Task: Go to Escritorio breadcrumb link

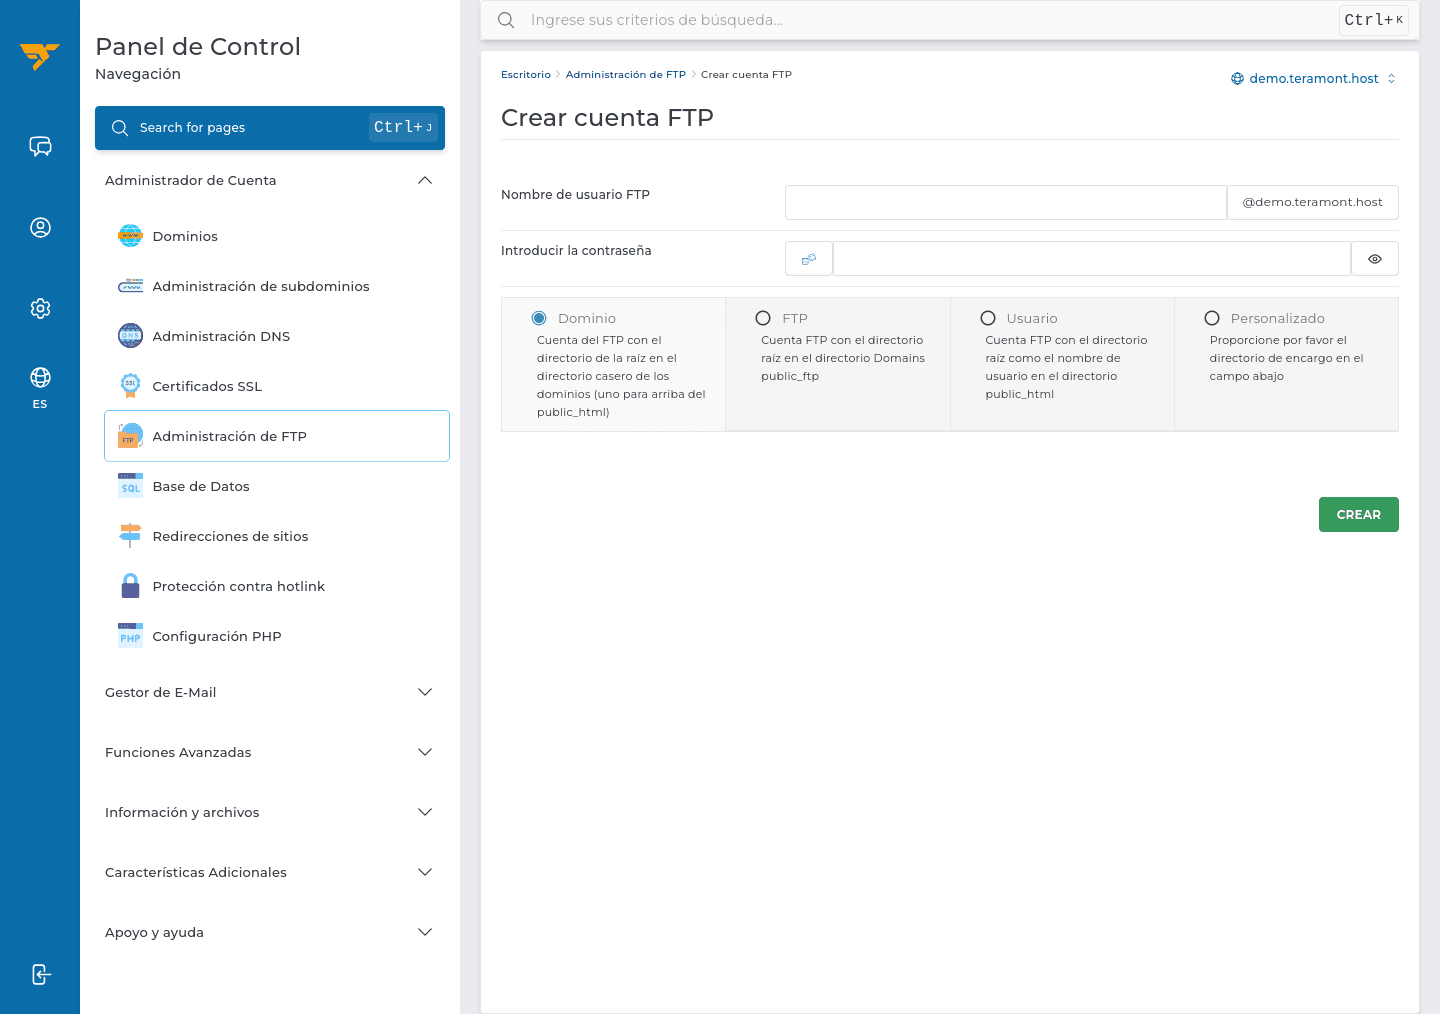Action: pos(526,75)
